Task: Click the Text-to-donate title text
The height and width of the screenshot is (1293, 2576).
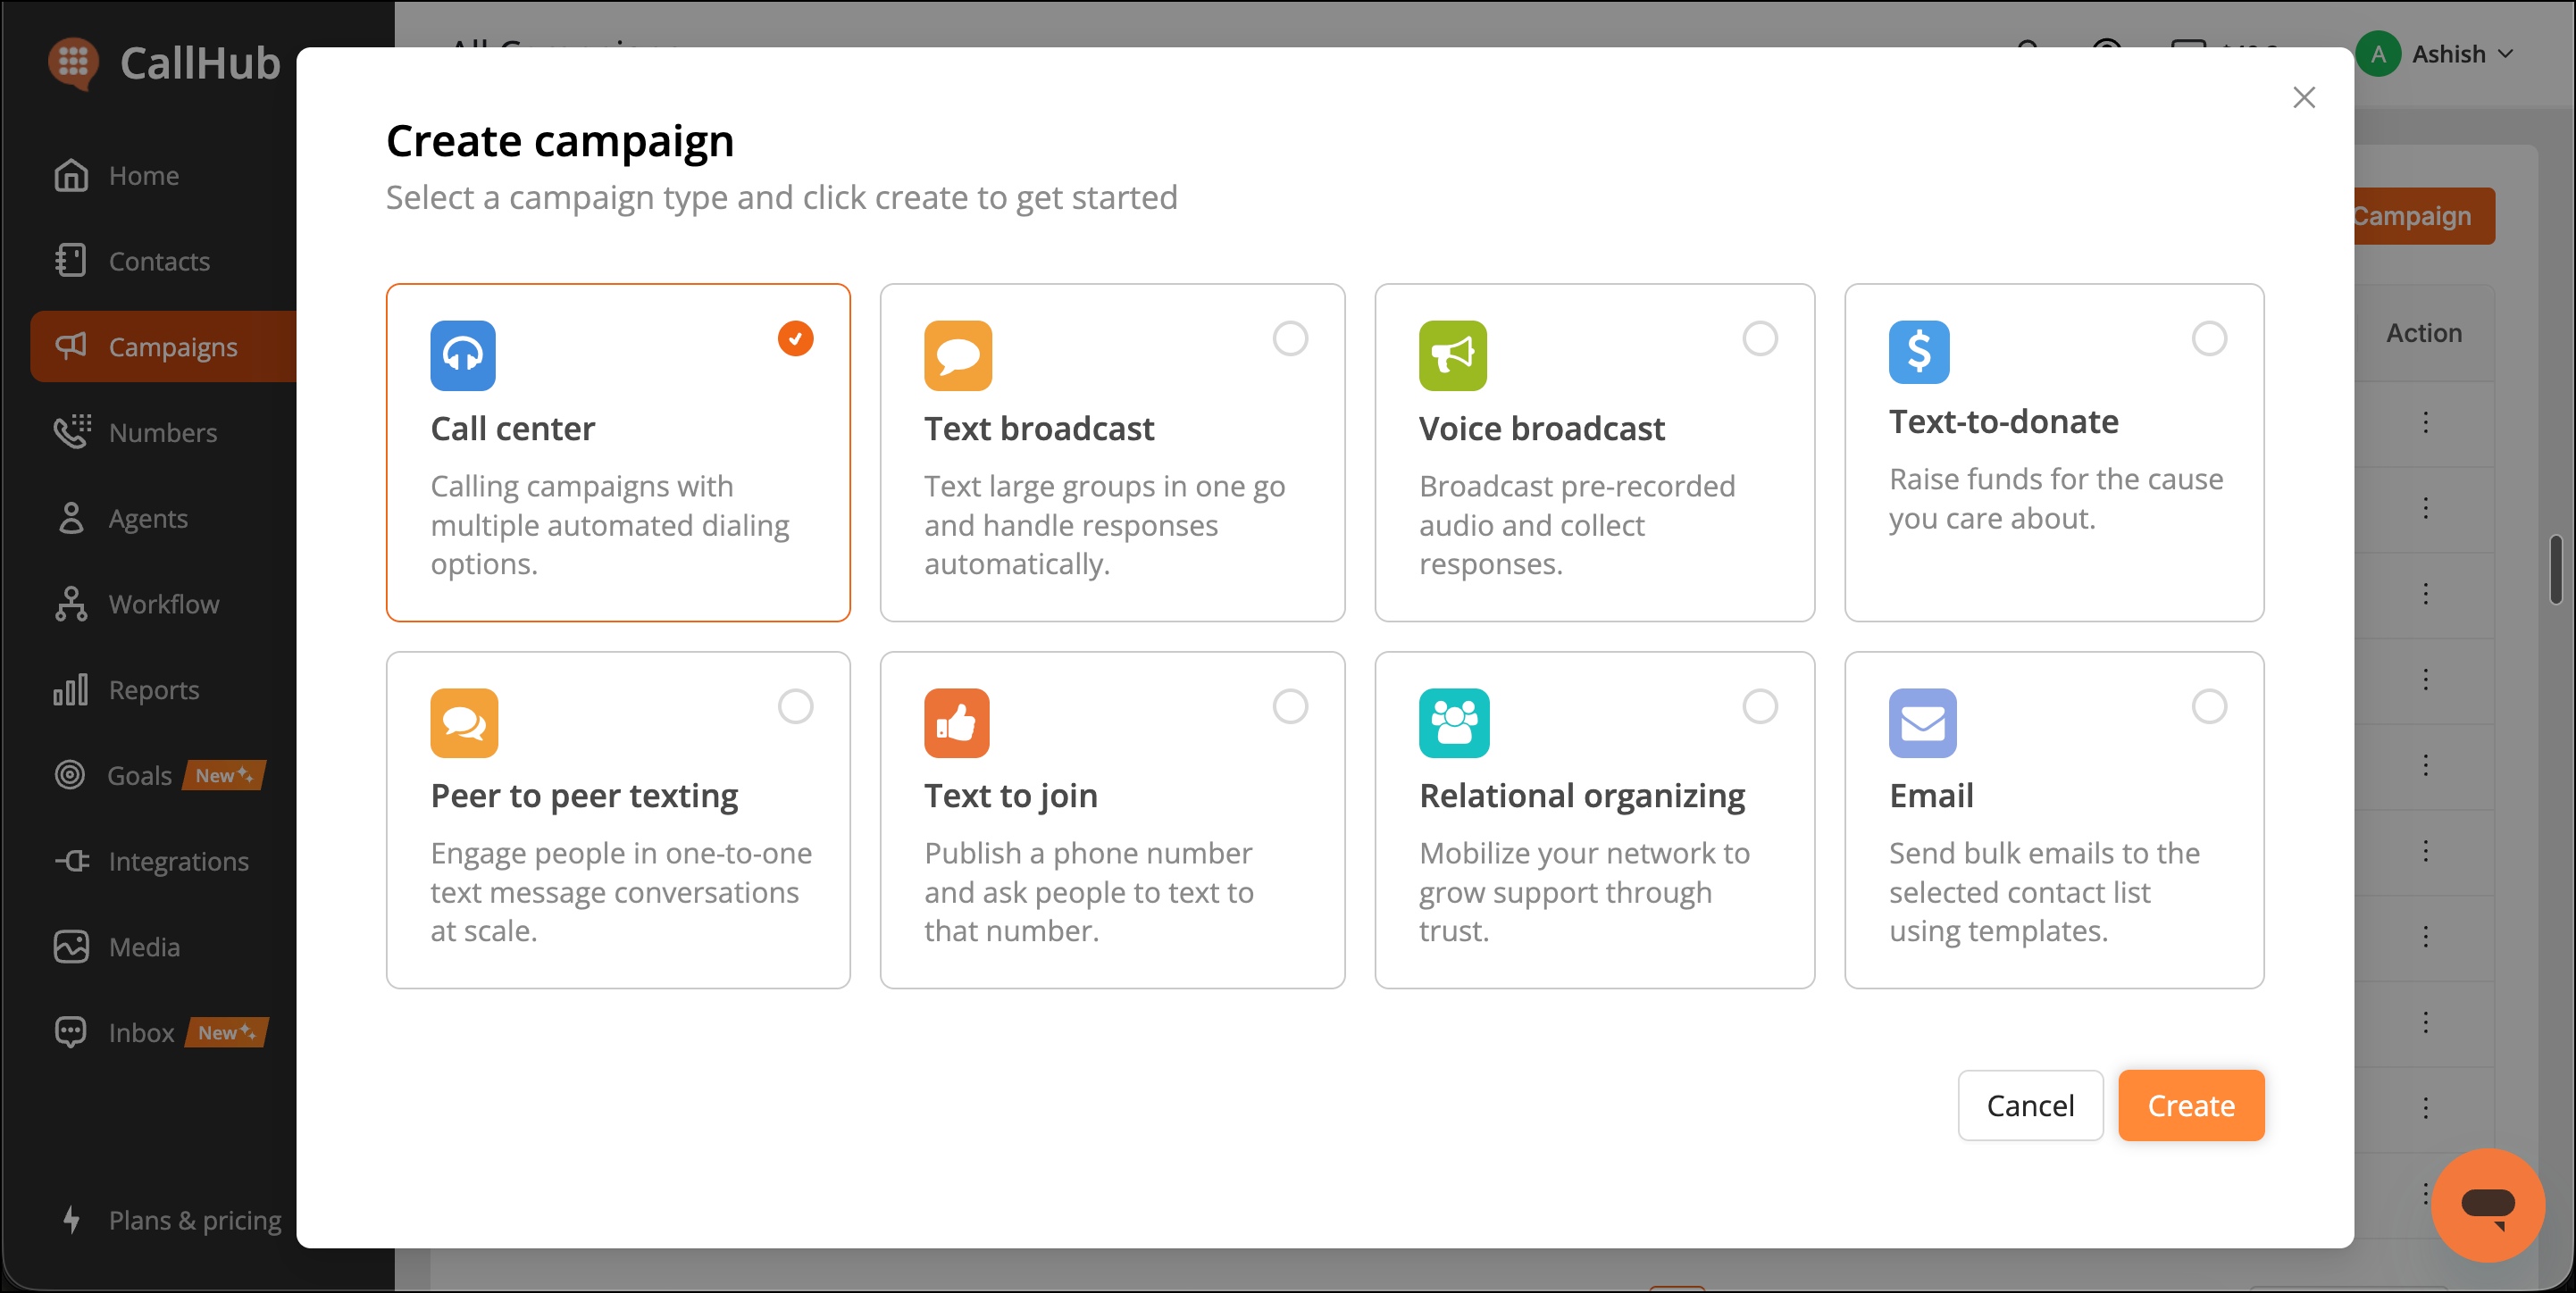Action: (x=2003, y=421)
